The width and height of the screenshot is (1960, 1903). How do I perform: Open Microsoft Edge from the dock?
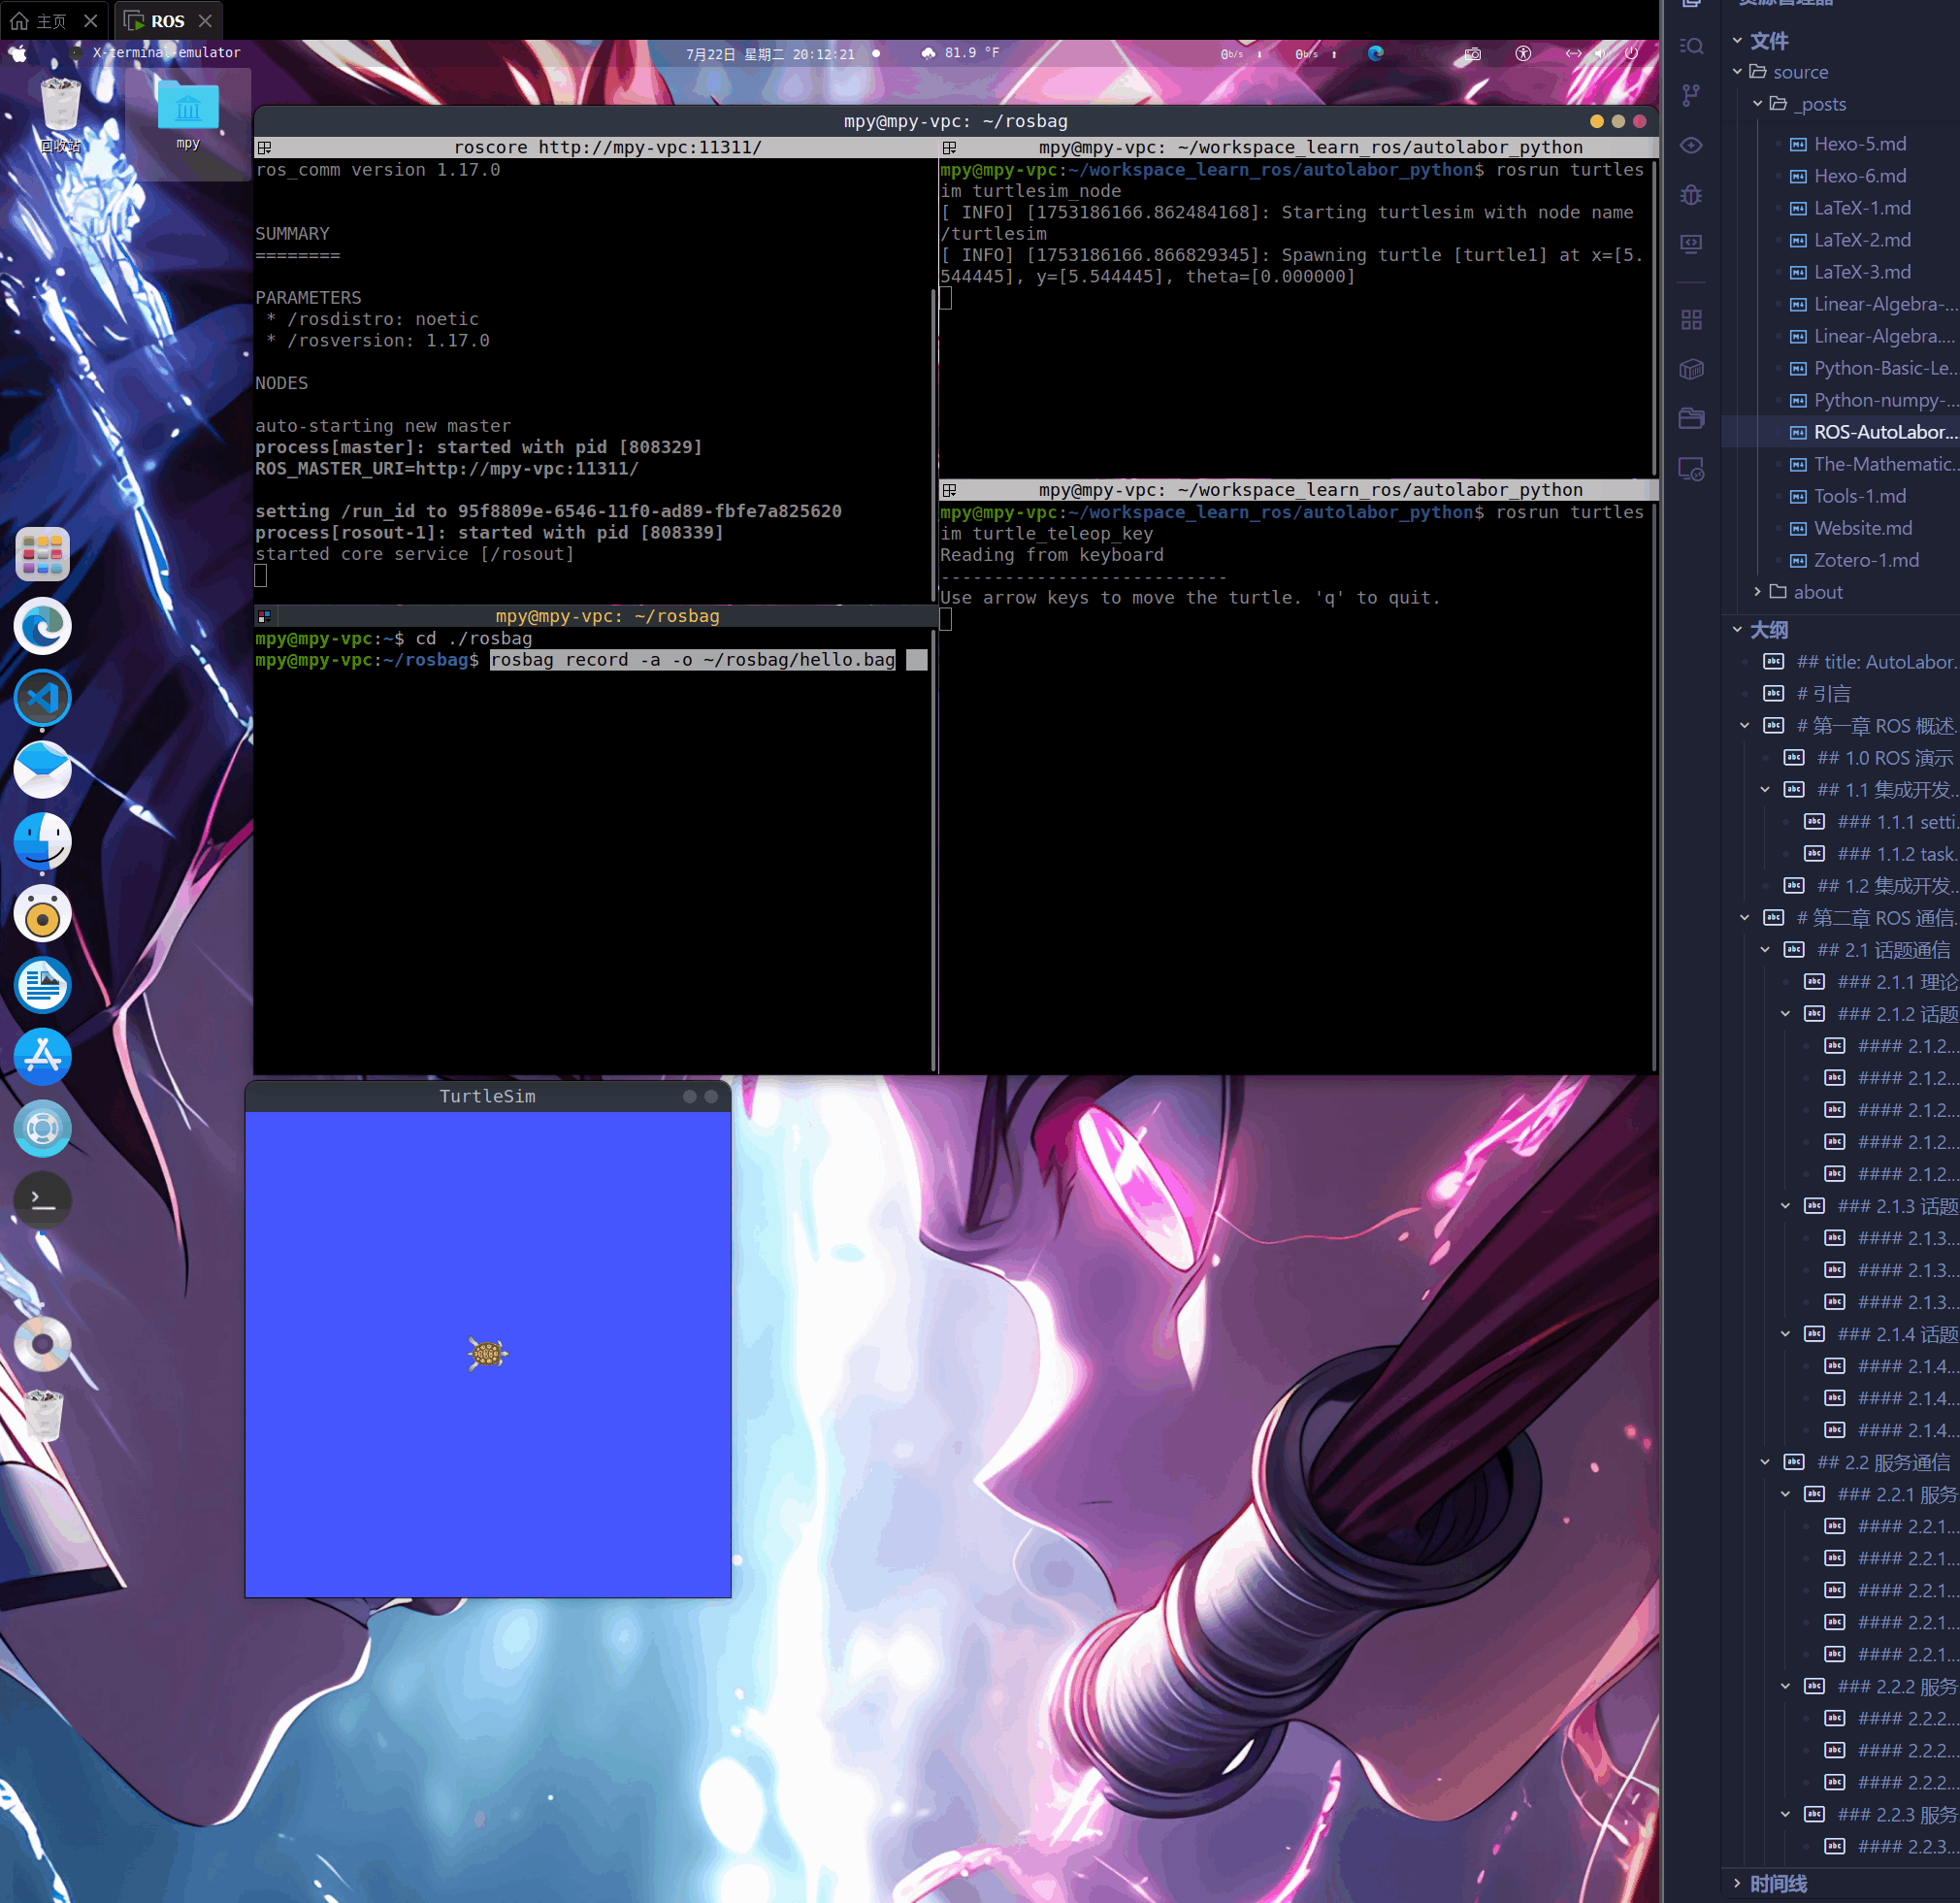[x=42, y=627]
